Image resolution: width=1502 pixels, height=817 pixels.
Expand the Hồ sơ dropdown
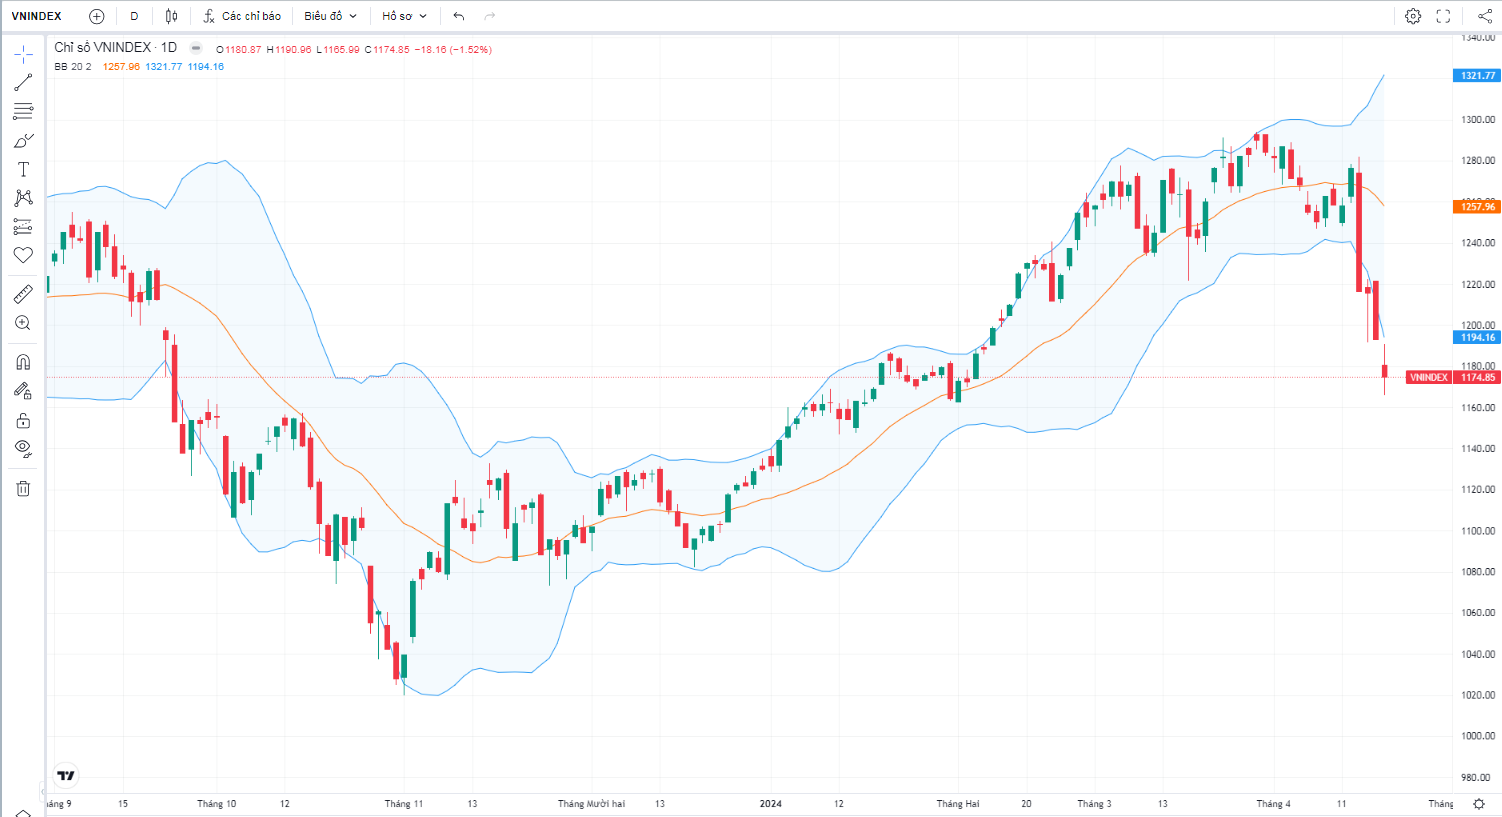(x=404, y=16)
